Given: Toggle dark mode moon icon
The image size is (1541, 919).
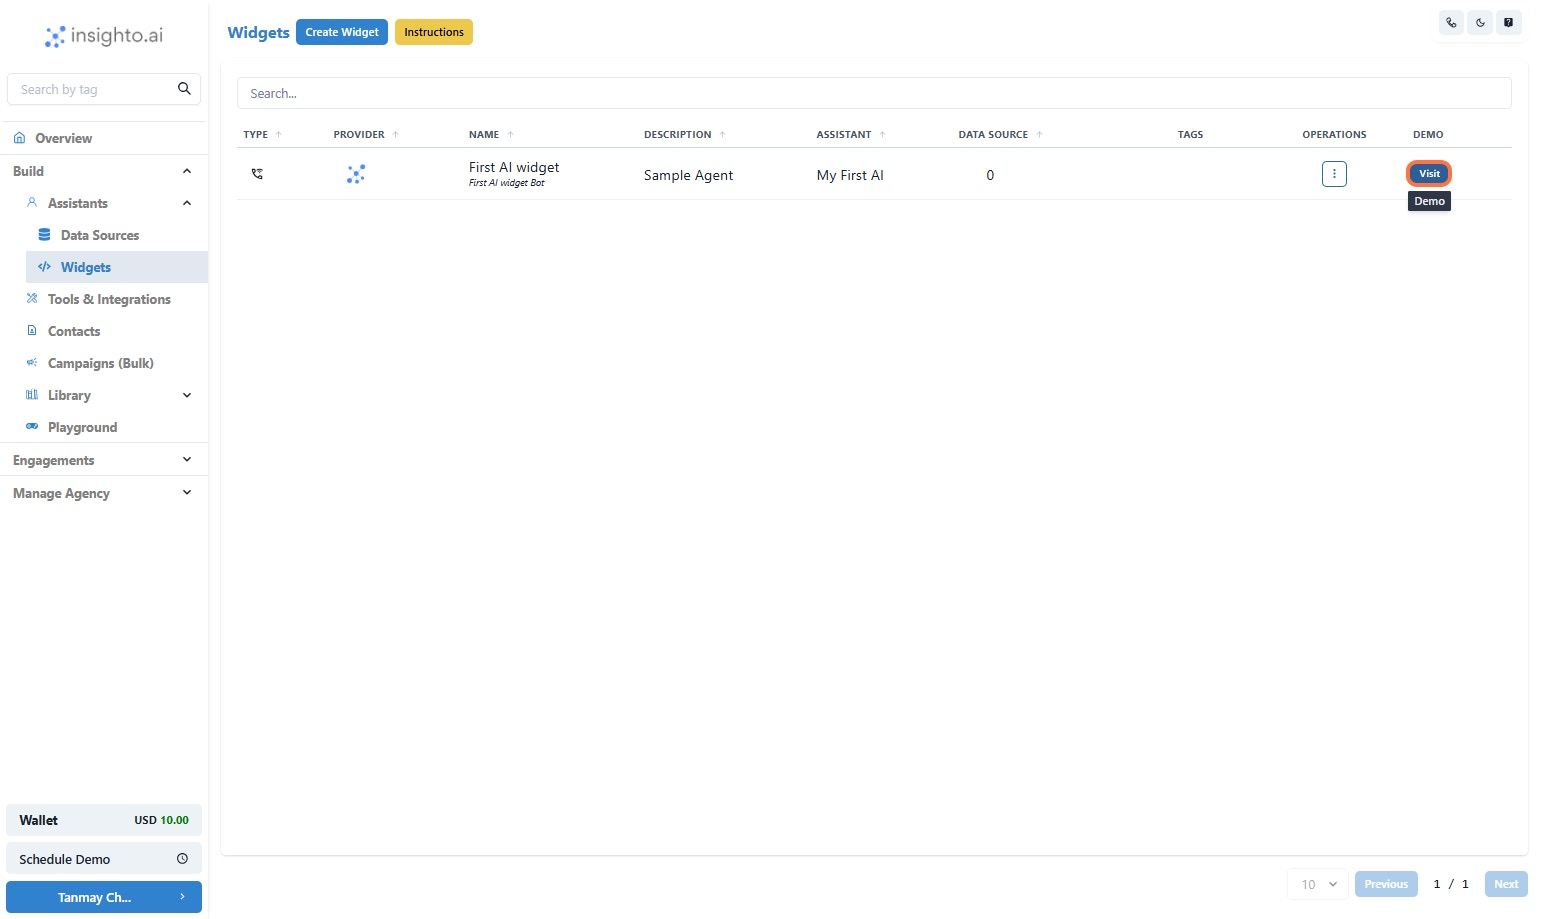Looking at the screenshot, I should click(x=1480, y=22).
